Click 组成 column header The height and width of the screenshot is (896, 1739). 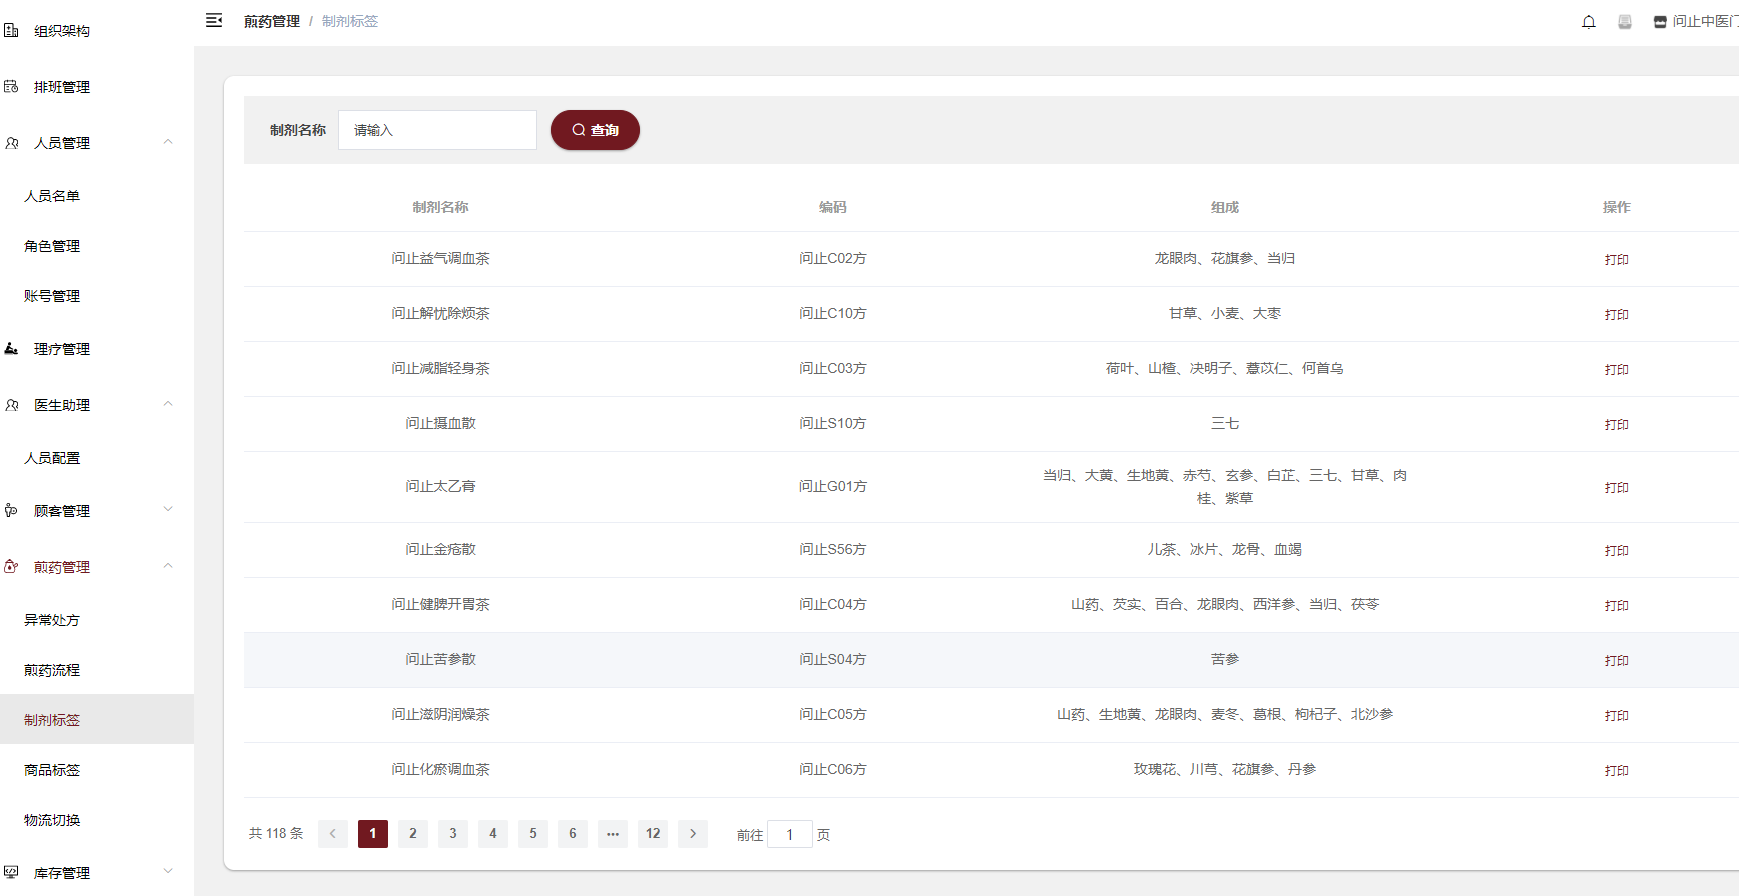(1225, 207)
